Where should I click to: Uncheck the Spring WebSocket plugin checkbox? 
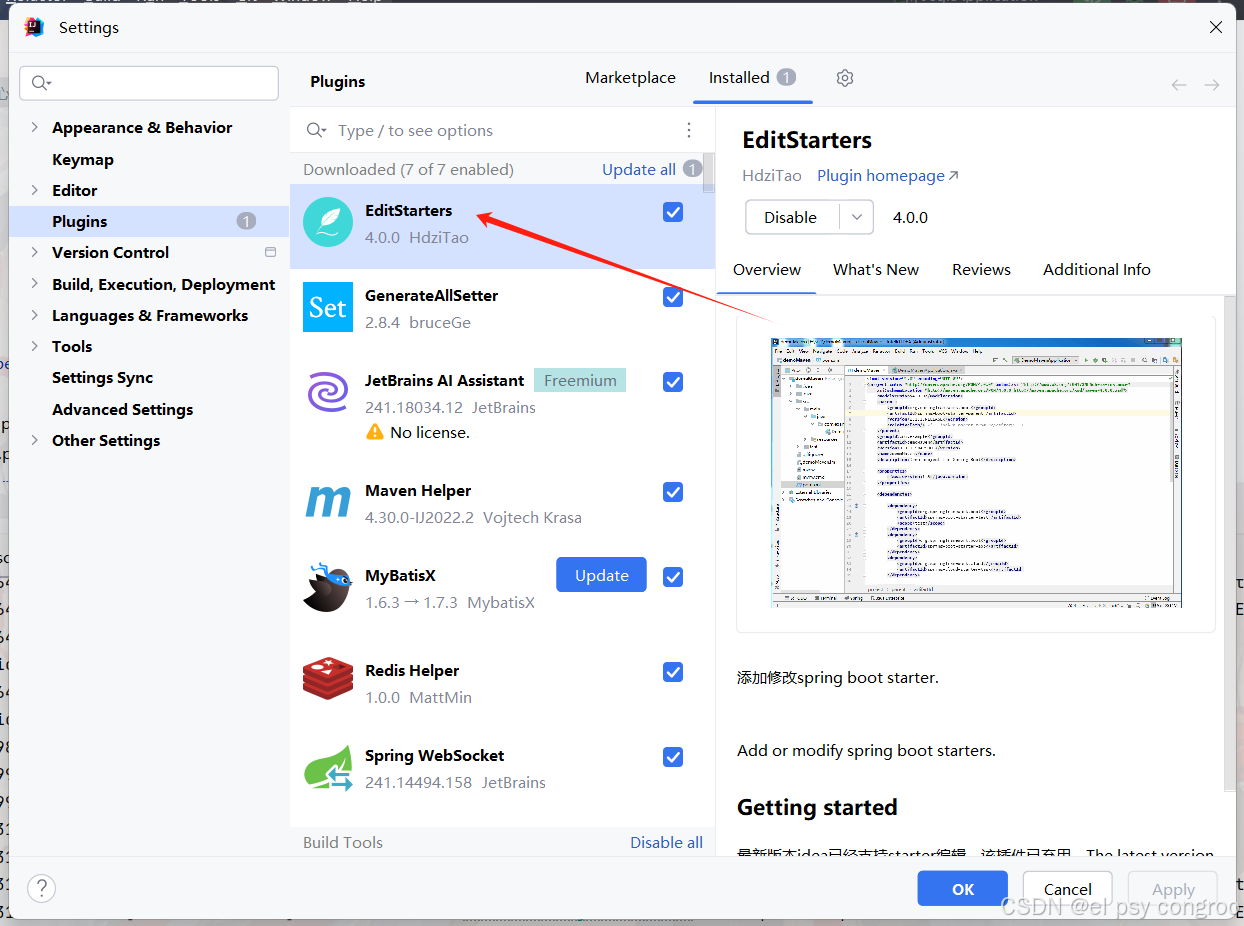click(673, 757)
